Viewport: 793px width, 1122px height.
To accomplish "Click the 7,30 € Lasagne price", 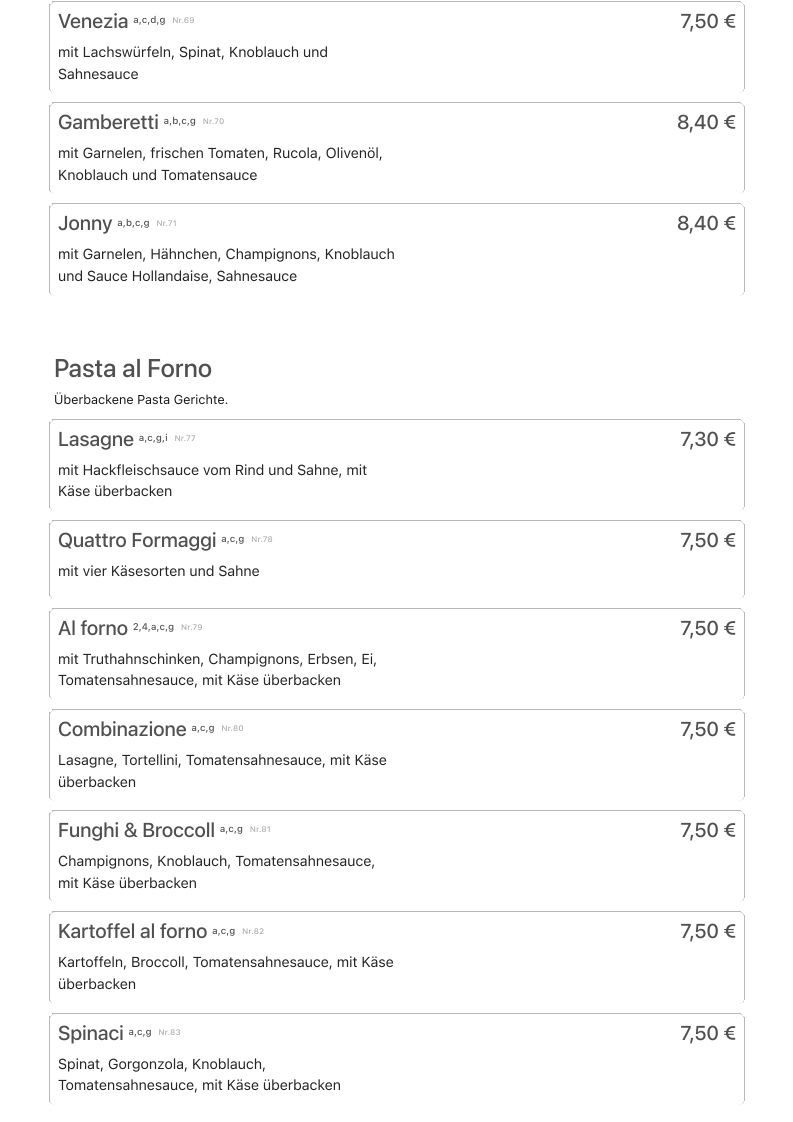I will (x=707, y=439).
